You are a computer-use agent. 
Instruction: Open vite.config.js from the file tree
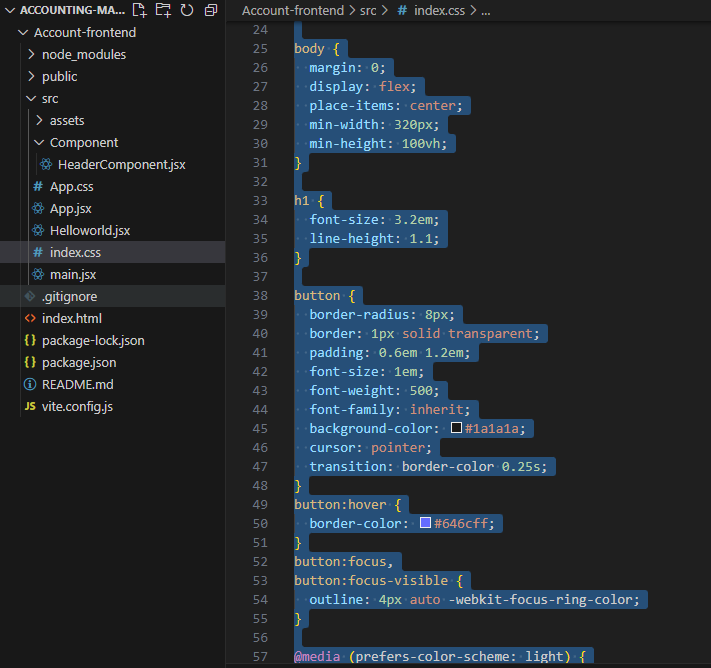tap(77, 406)
